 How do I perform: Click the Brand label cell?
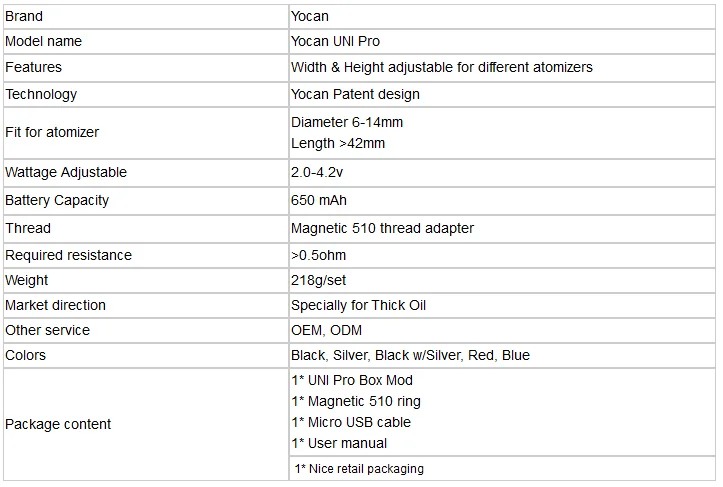point(25,16)
